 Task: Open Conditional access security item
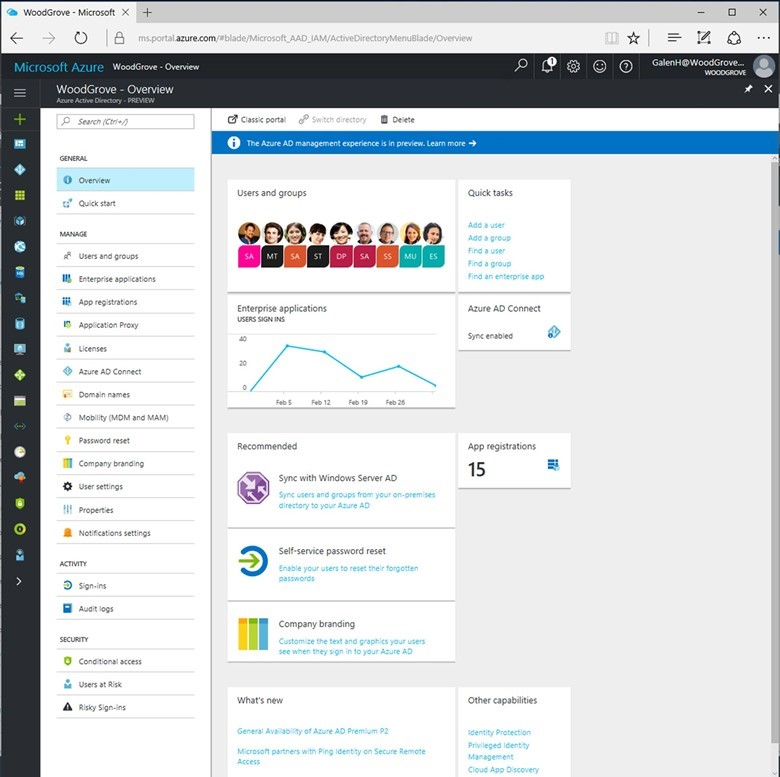point(125,661)
